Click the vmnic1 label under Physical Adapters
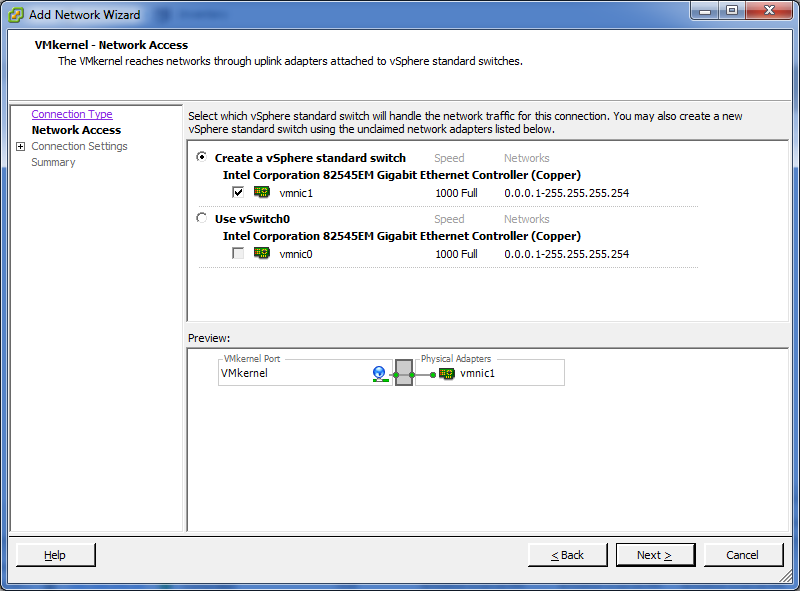 [x=477, y=373]
